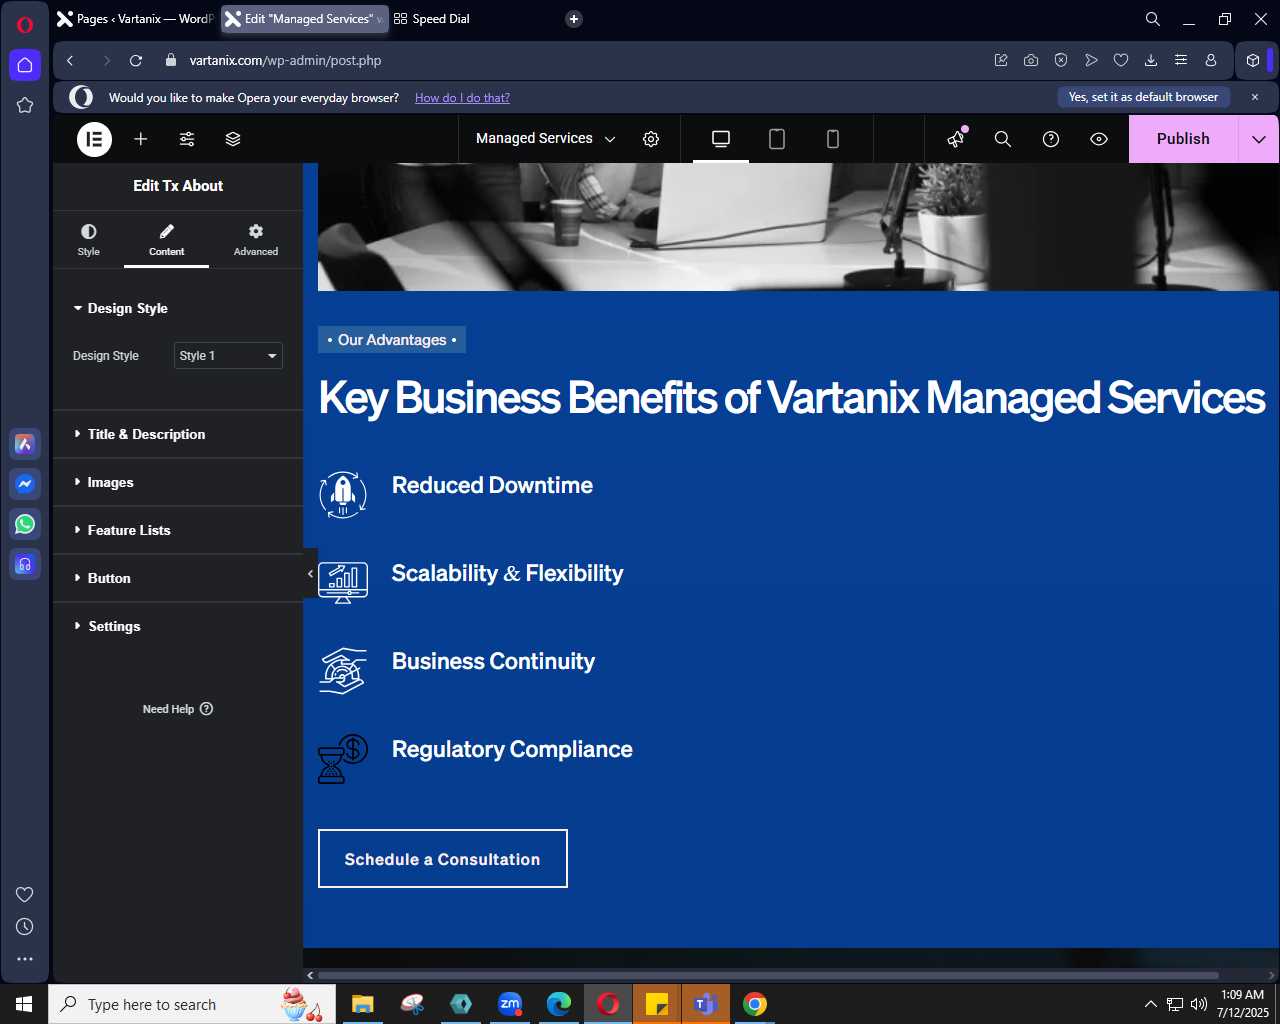
Task: Open a new browser tab
Action: (x=574, y=19)
